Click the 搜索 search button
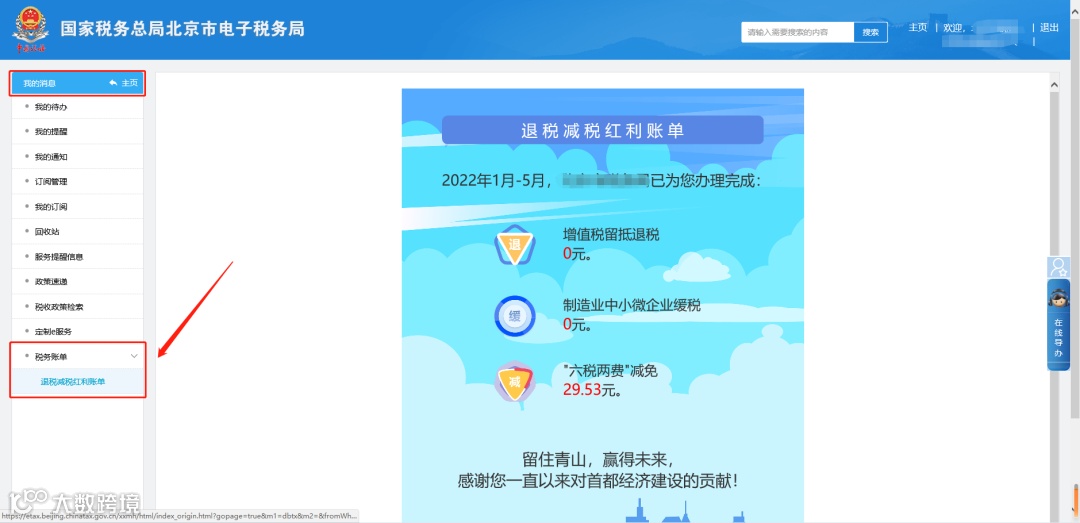The image size is (1080, 523). coord(871,32)
